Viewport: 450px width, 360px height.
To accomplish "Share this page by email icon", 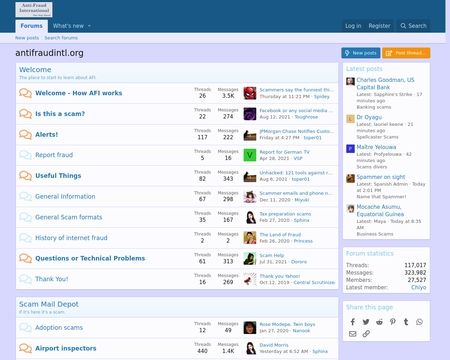I will tap(353, 334).
